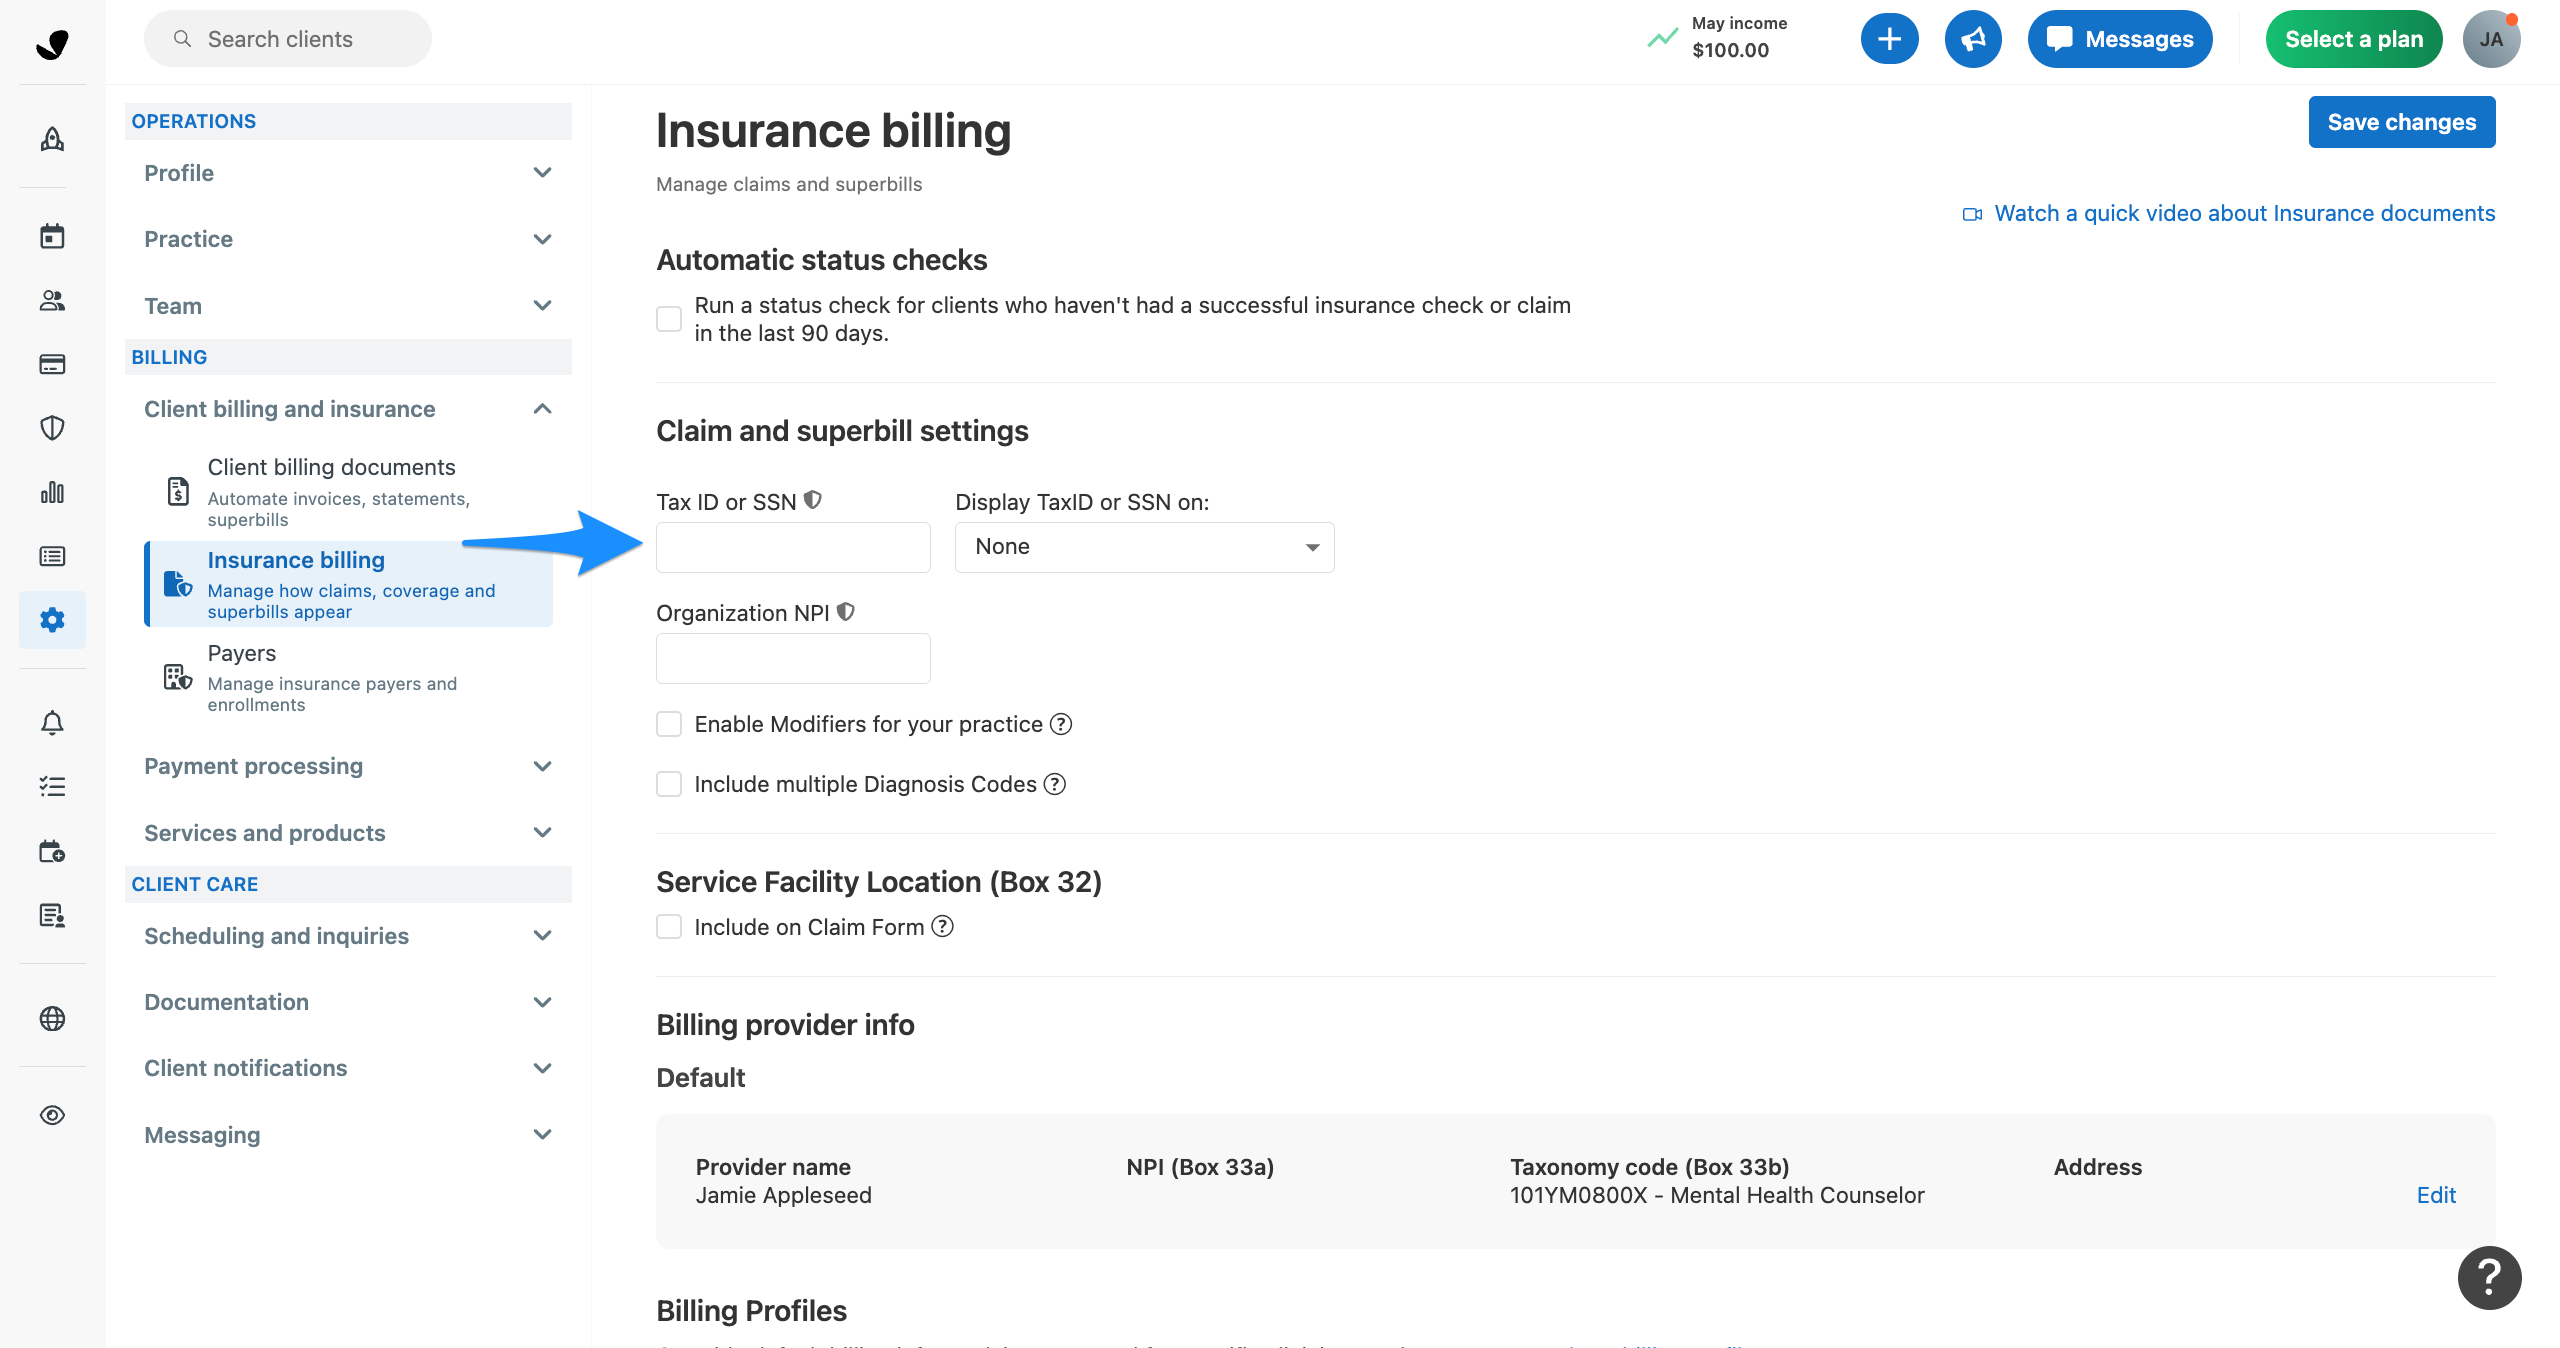Open the clients people icon

(x=52, y=300)
